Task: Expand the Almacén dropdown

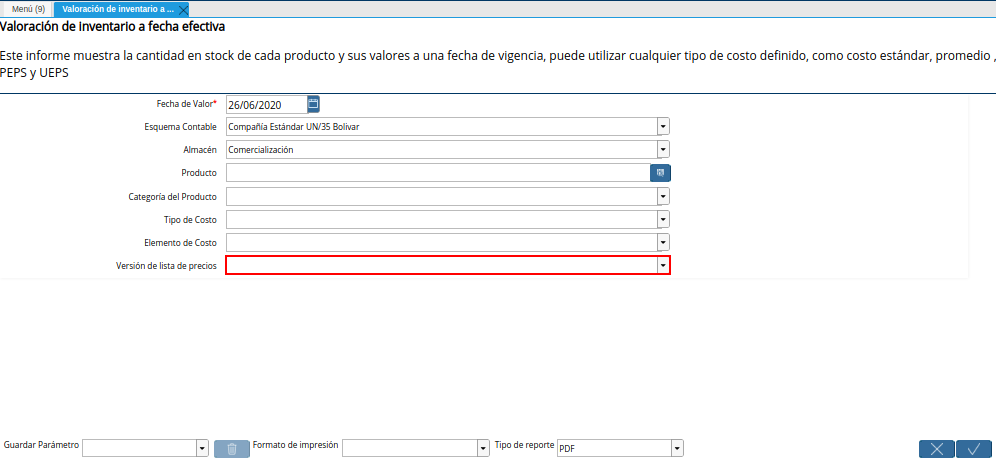Action: (663, 150)
